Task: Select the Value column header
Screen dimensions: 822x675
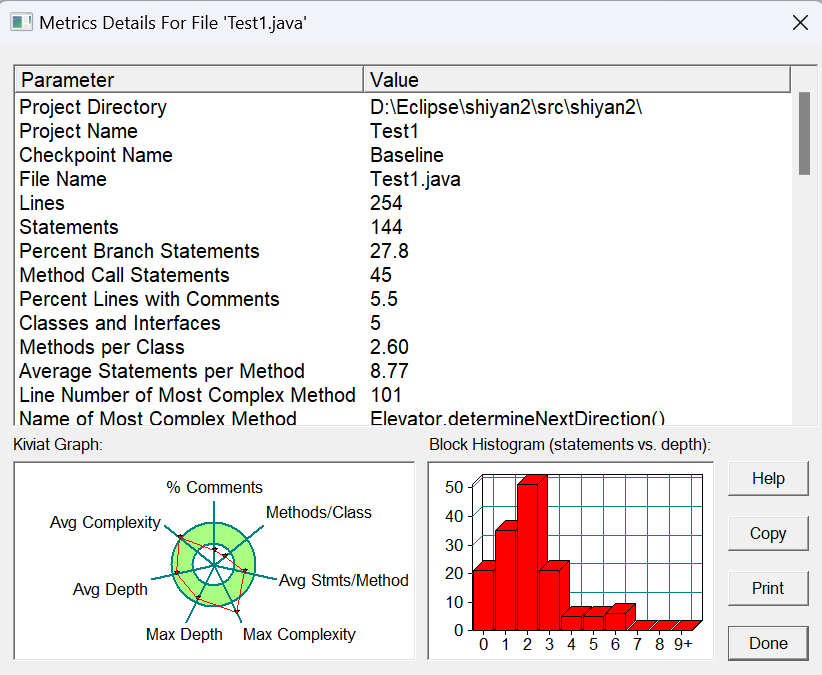Action: tap(577, 80)
